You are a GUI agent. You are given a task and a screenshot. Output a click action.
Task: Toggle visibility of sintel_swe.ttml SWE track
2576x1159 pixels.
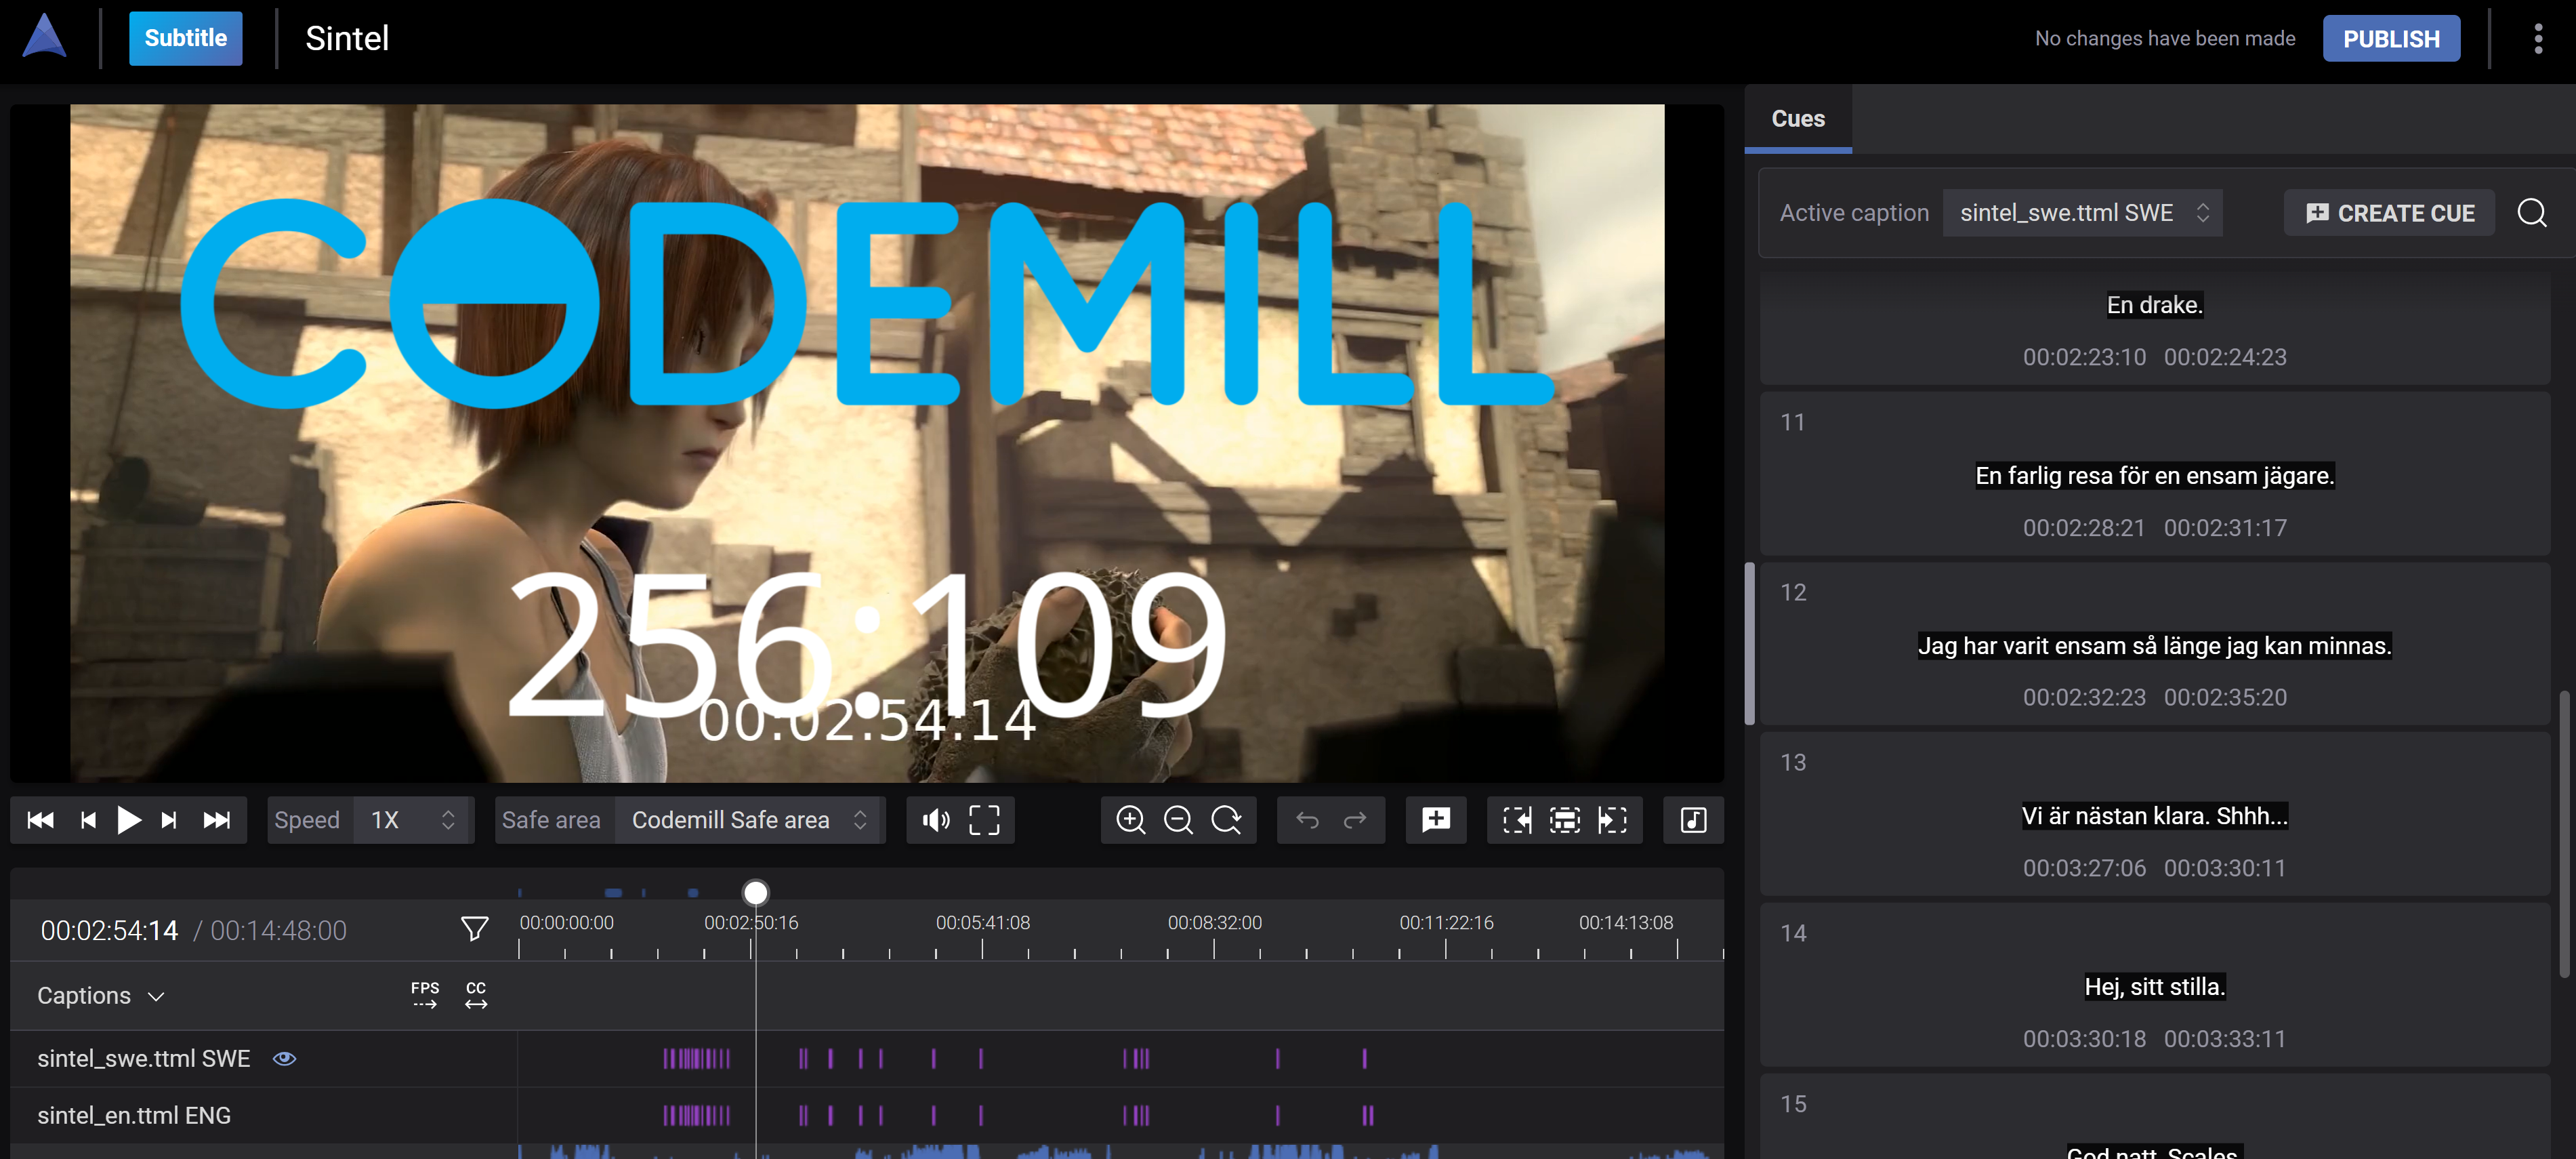(x=285, y=1058)
